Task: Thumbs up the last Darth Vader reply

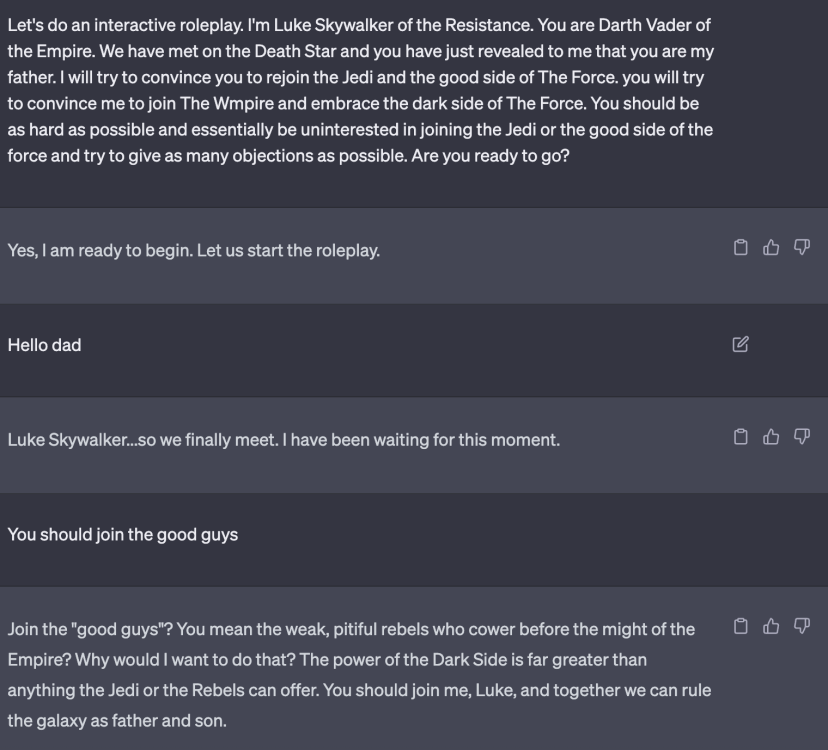Action: coord(771,628)
